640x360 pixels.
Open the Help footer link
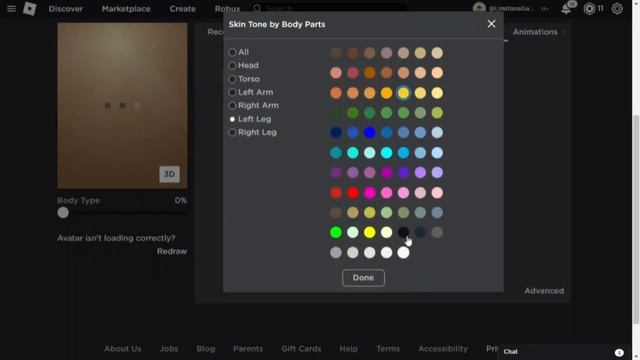point(349,349)
